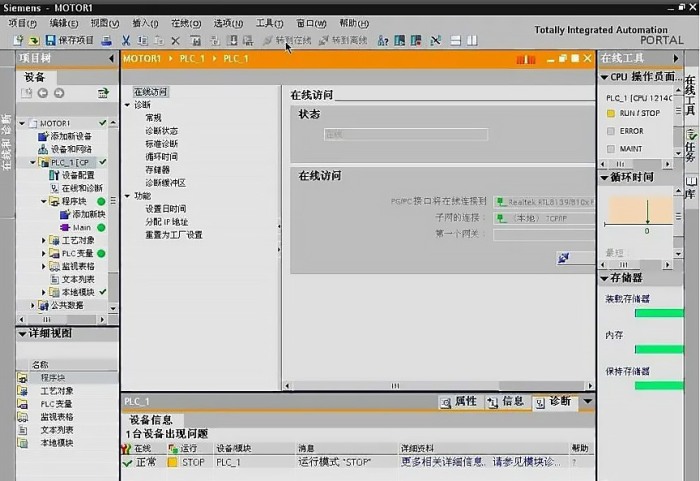
Task: Collapse the 存储器 section in online tools
Action: click(604, 278)
